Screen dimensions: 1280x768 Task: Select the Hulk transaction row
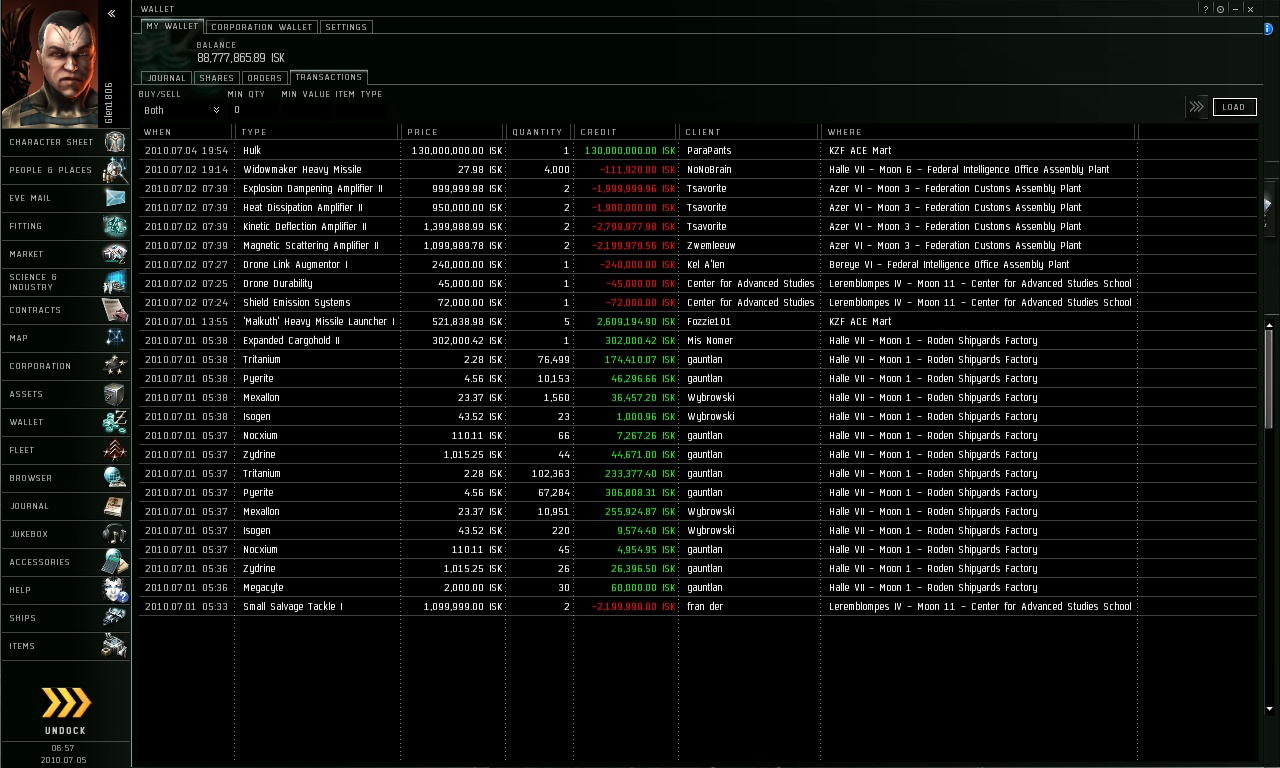[x=698, y=151]
